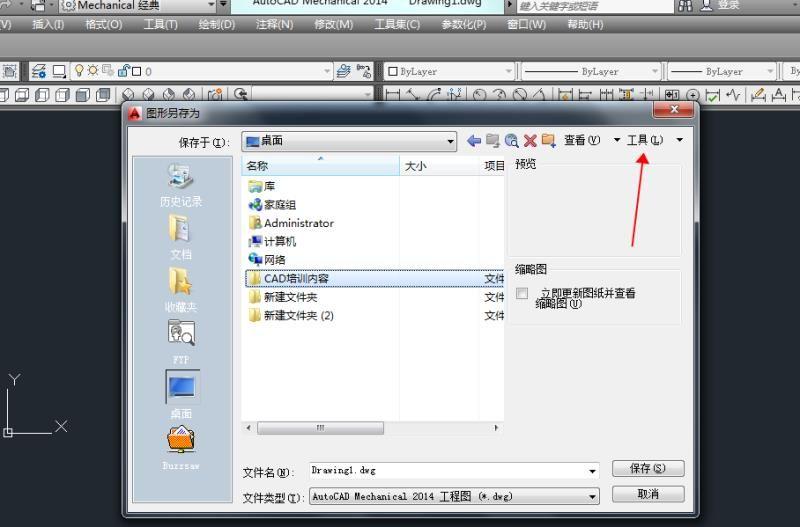
Task: Open the 格式(O) menu
Action: (x=104, y=24)
